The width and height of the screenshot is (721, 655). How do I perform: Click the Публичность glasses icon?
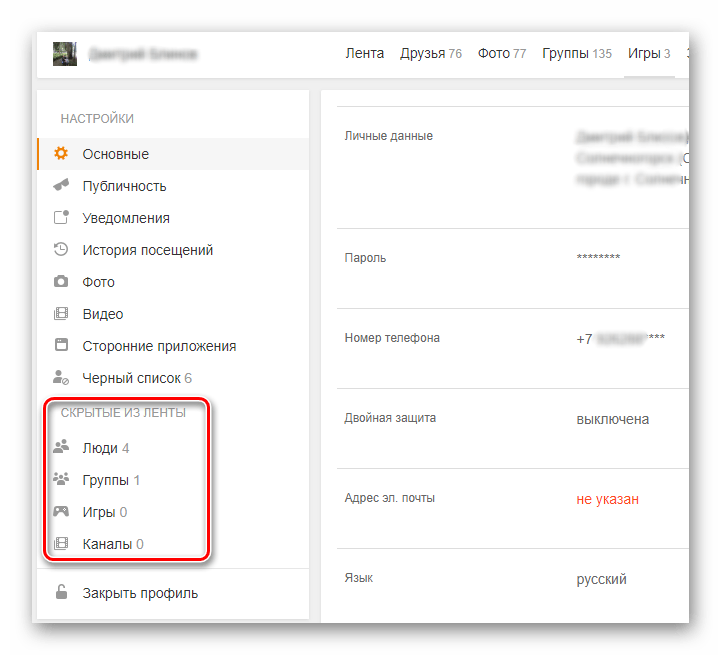tap(61, 185)
